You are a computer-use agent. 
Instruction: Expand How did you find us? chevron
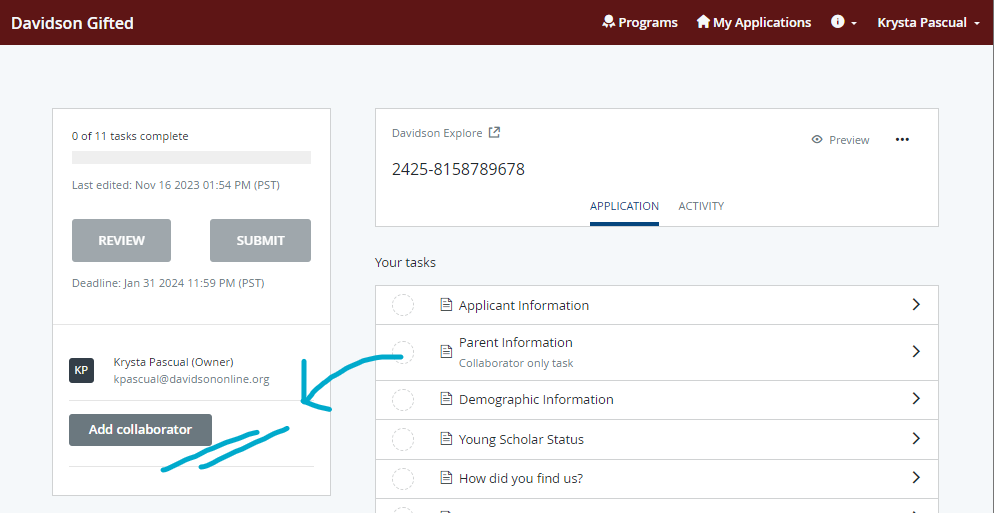[915, 477]
